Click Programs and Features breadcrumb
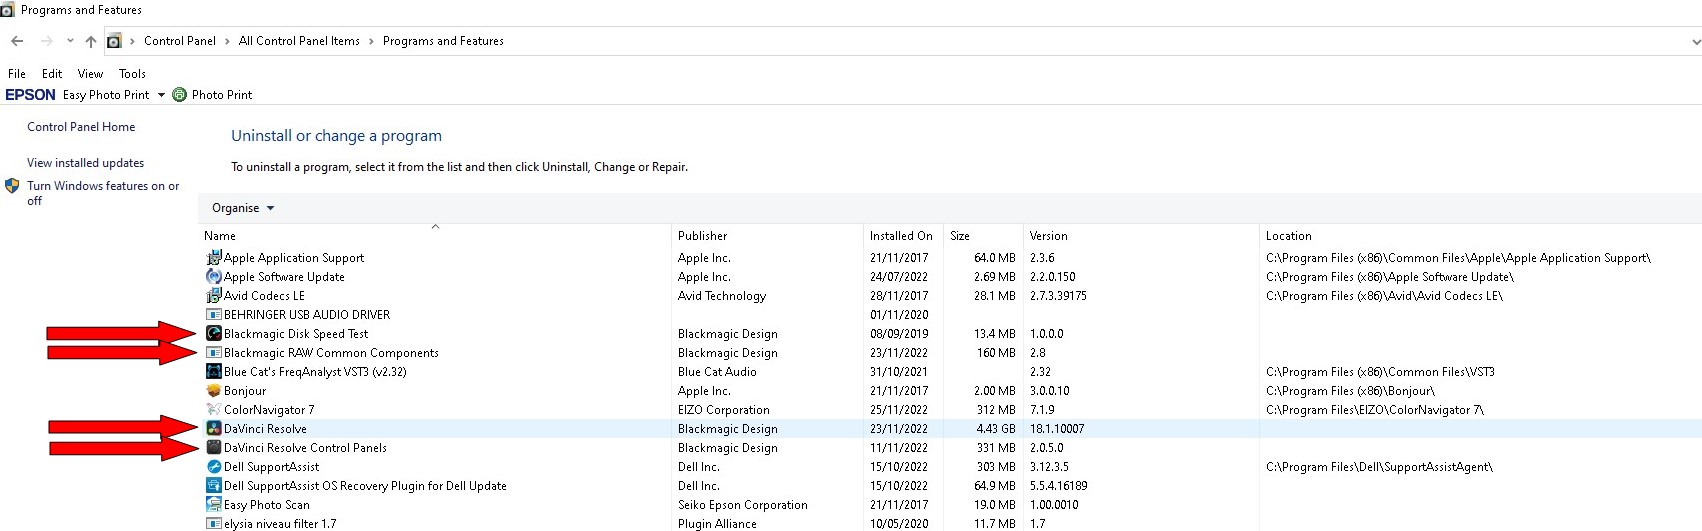The height and width of the screenshot is (531, 1702). pyautogui.click(x=443, y=41)
